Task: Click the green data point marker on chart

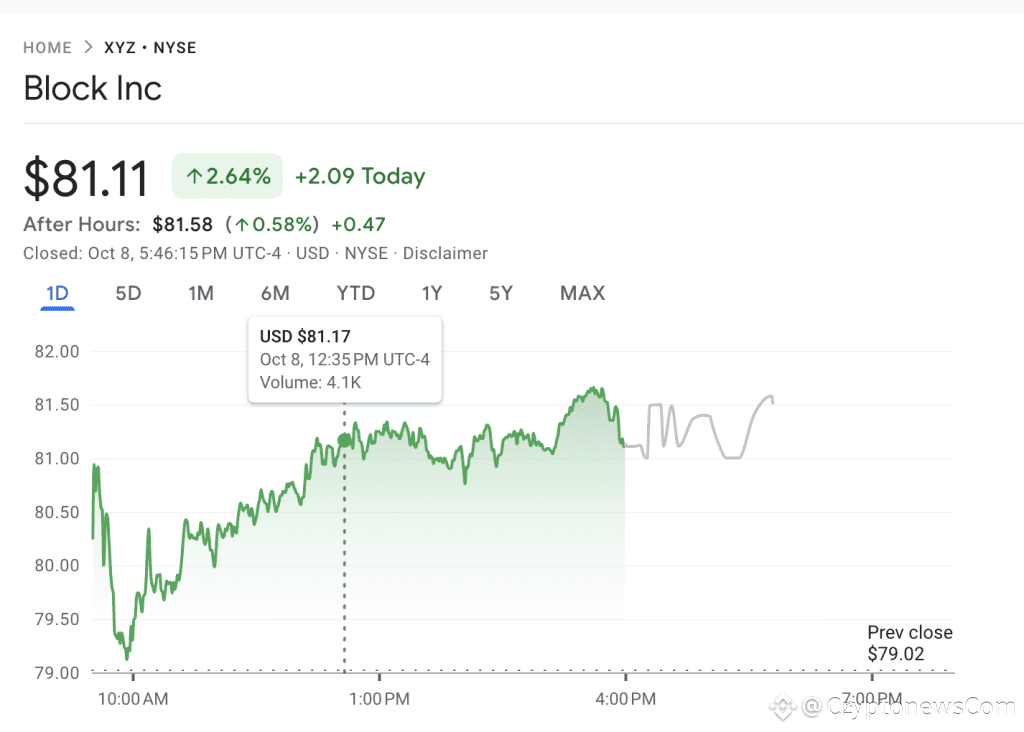Action: tap(345, 441)
